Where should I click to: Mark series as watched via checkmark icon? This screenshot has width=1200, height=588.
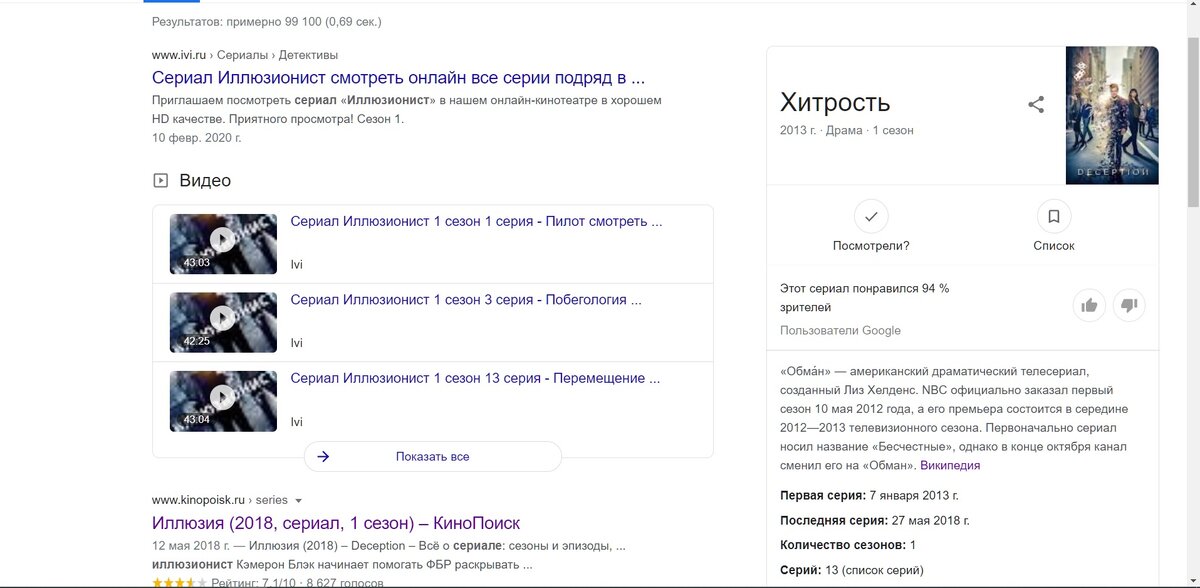(871, 216)
